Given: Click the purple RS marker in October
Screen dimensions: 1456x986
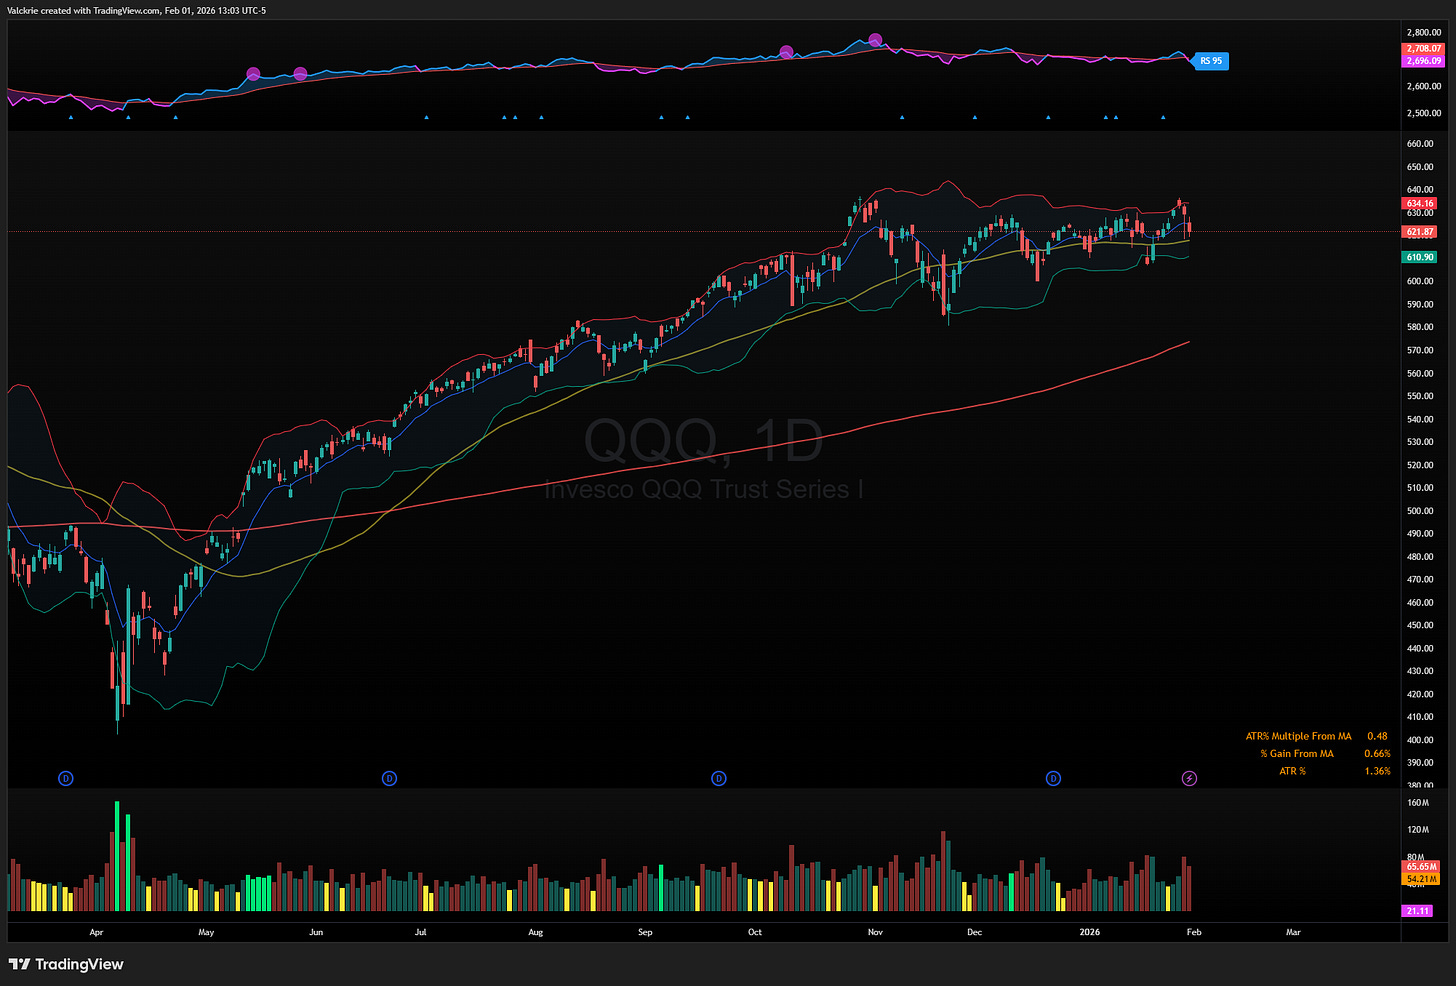Looking at the screenshot, I should point(786,52).
